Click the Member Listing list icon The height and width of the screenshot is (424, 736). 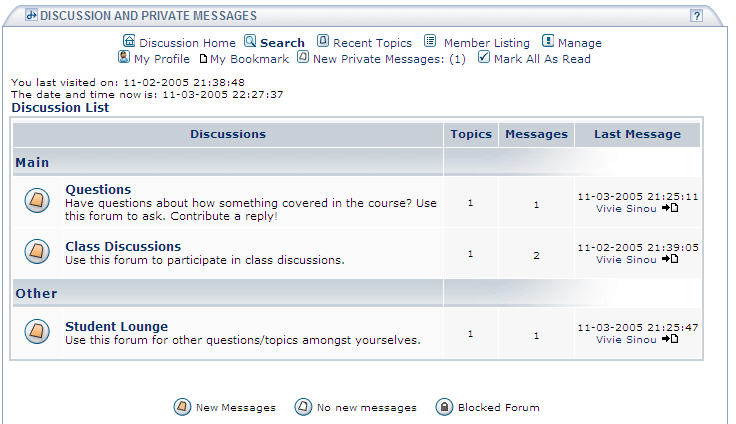pos(430,41)
